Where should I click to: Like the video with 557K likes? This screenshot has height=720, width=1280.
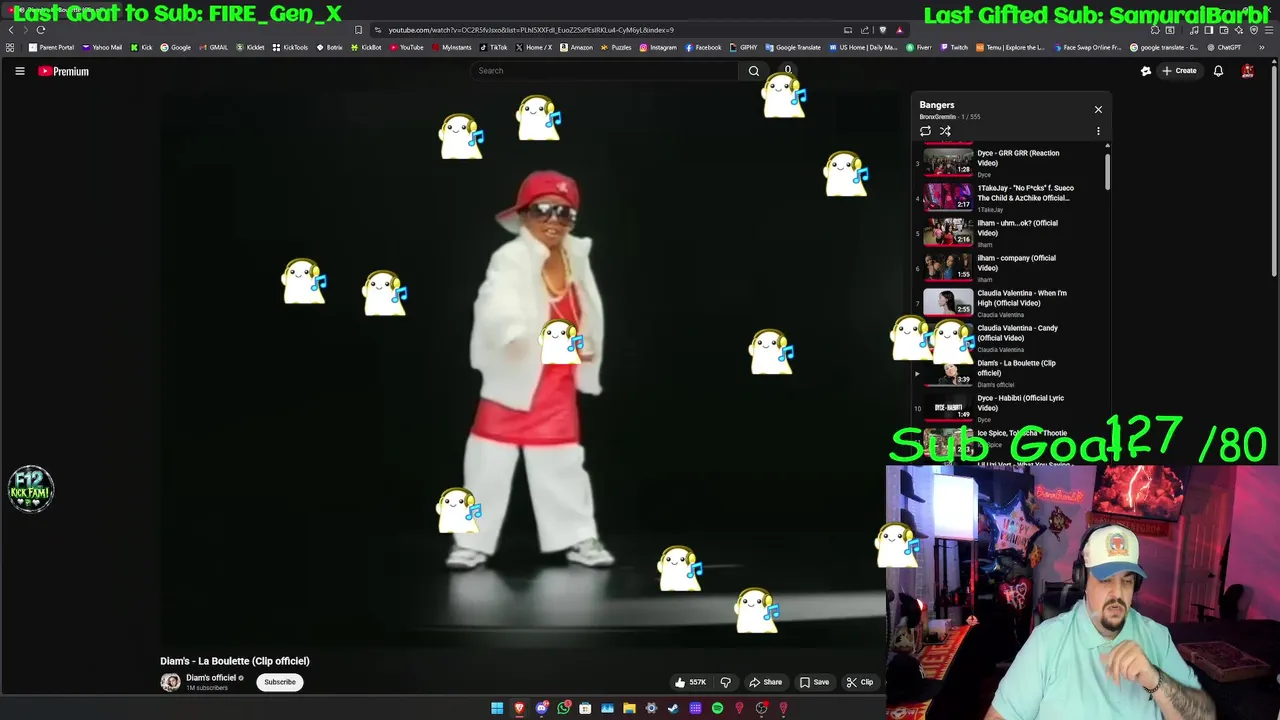(690, 682)
